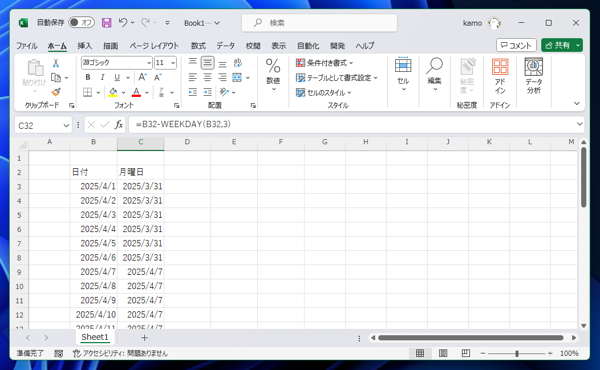
Task: Expand the Name Box dropdown
Action: click(x=66, y=126)
